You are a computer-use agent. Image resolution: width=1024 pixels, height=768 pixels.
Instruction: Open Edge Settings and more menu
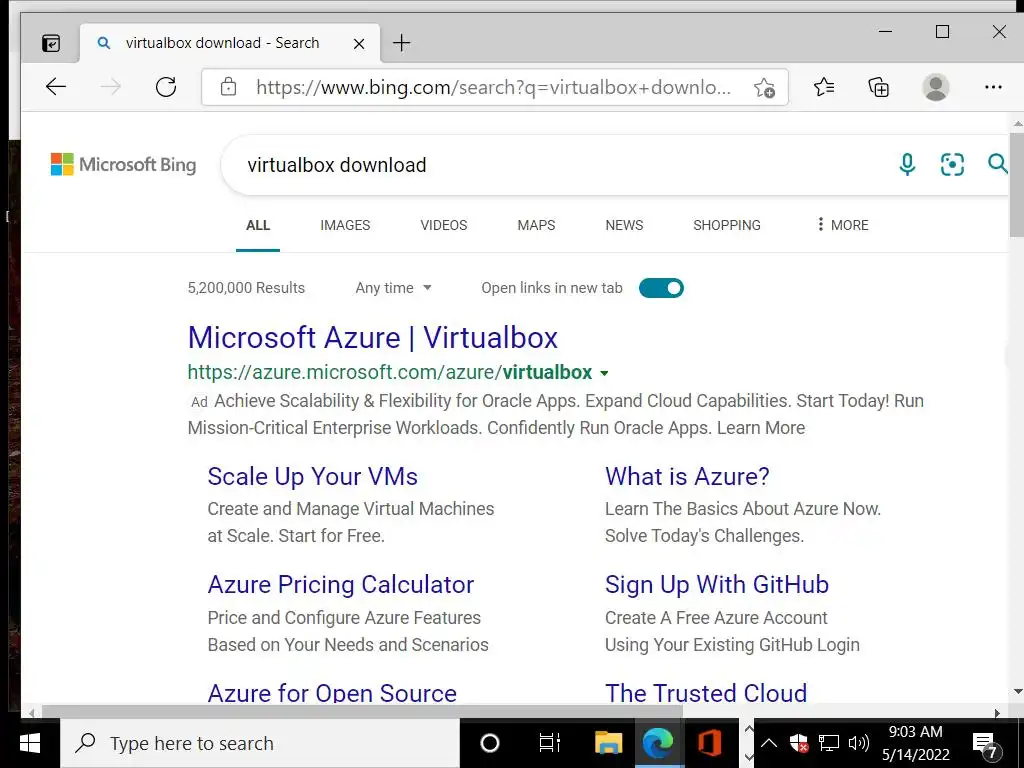click(x=993, y=87)
